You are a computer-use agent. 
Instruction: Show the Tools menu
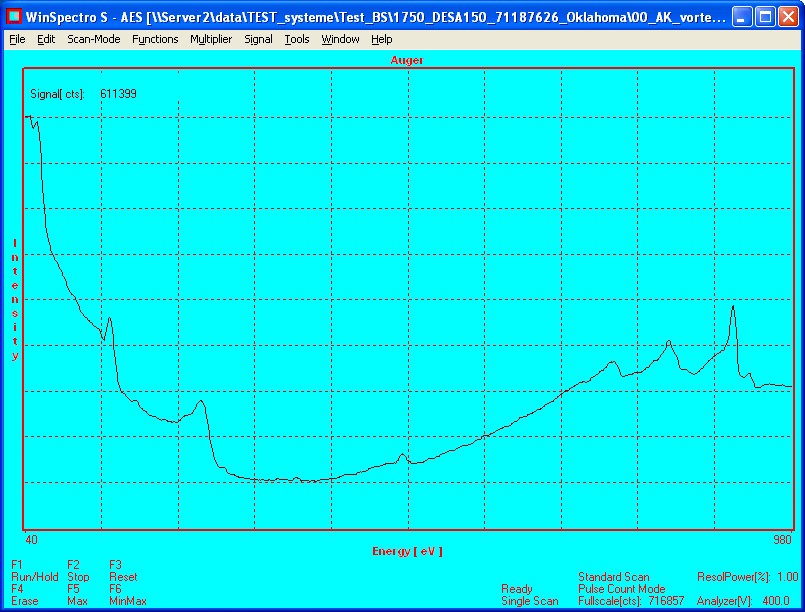(x=297, y=39)
